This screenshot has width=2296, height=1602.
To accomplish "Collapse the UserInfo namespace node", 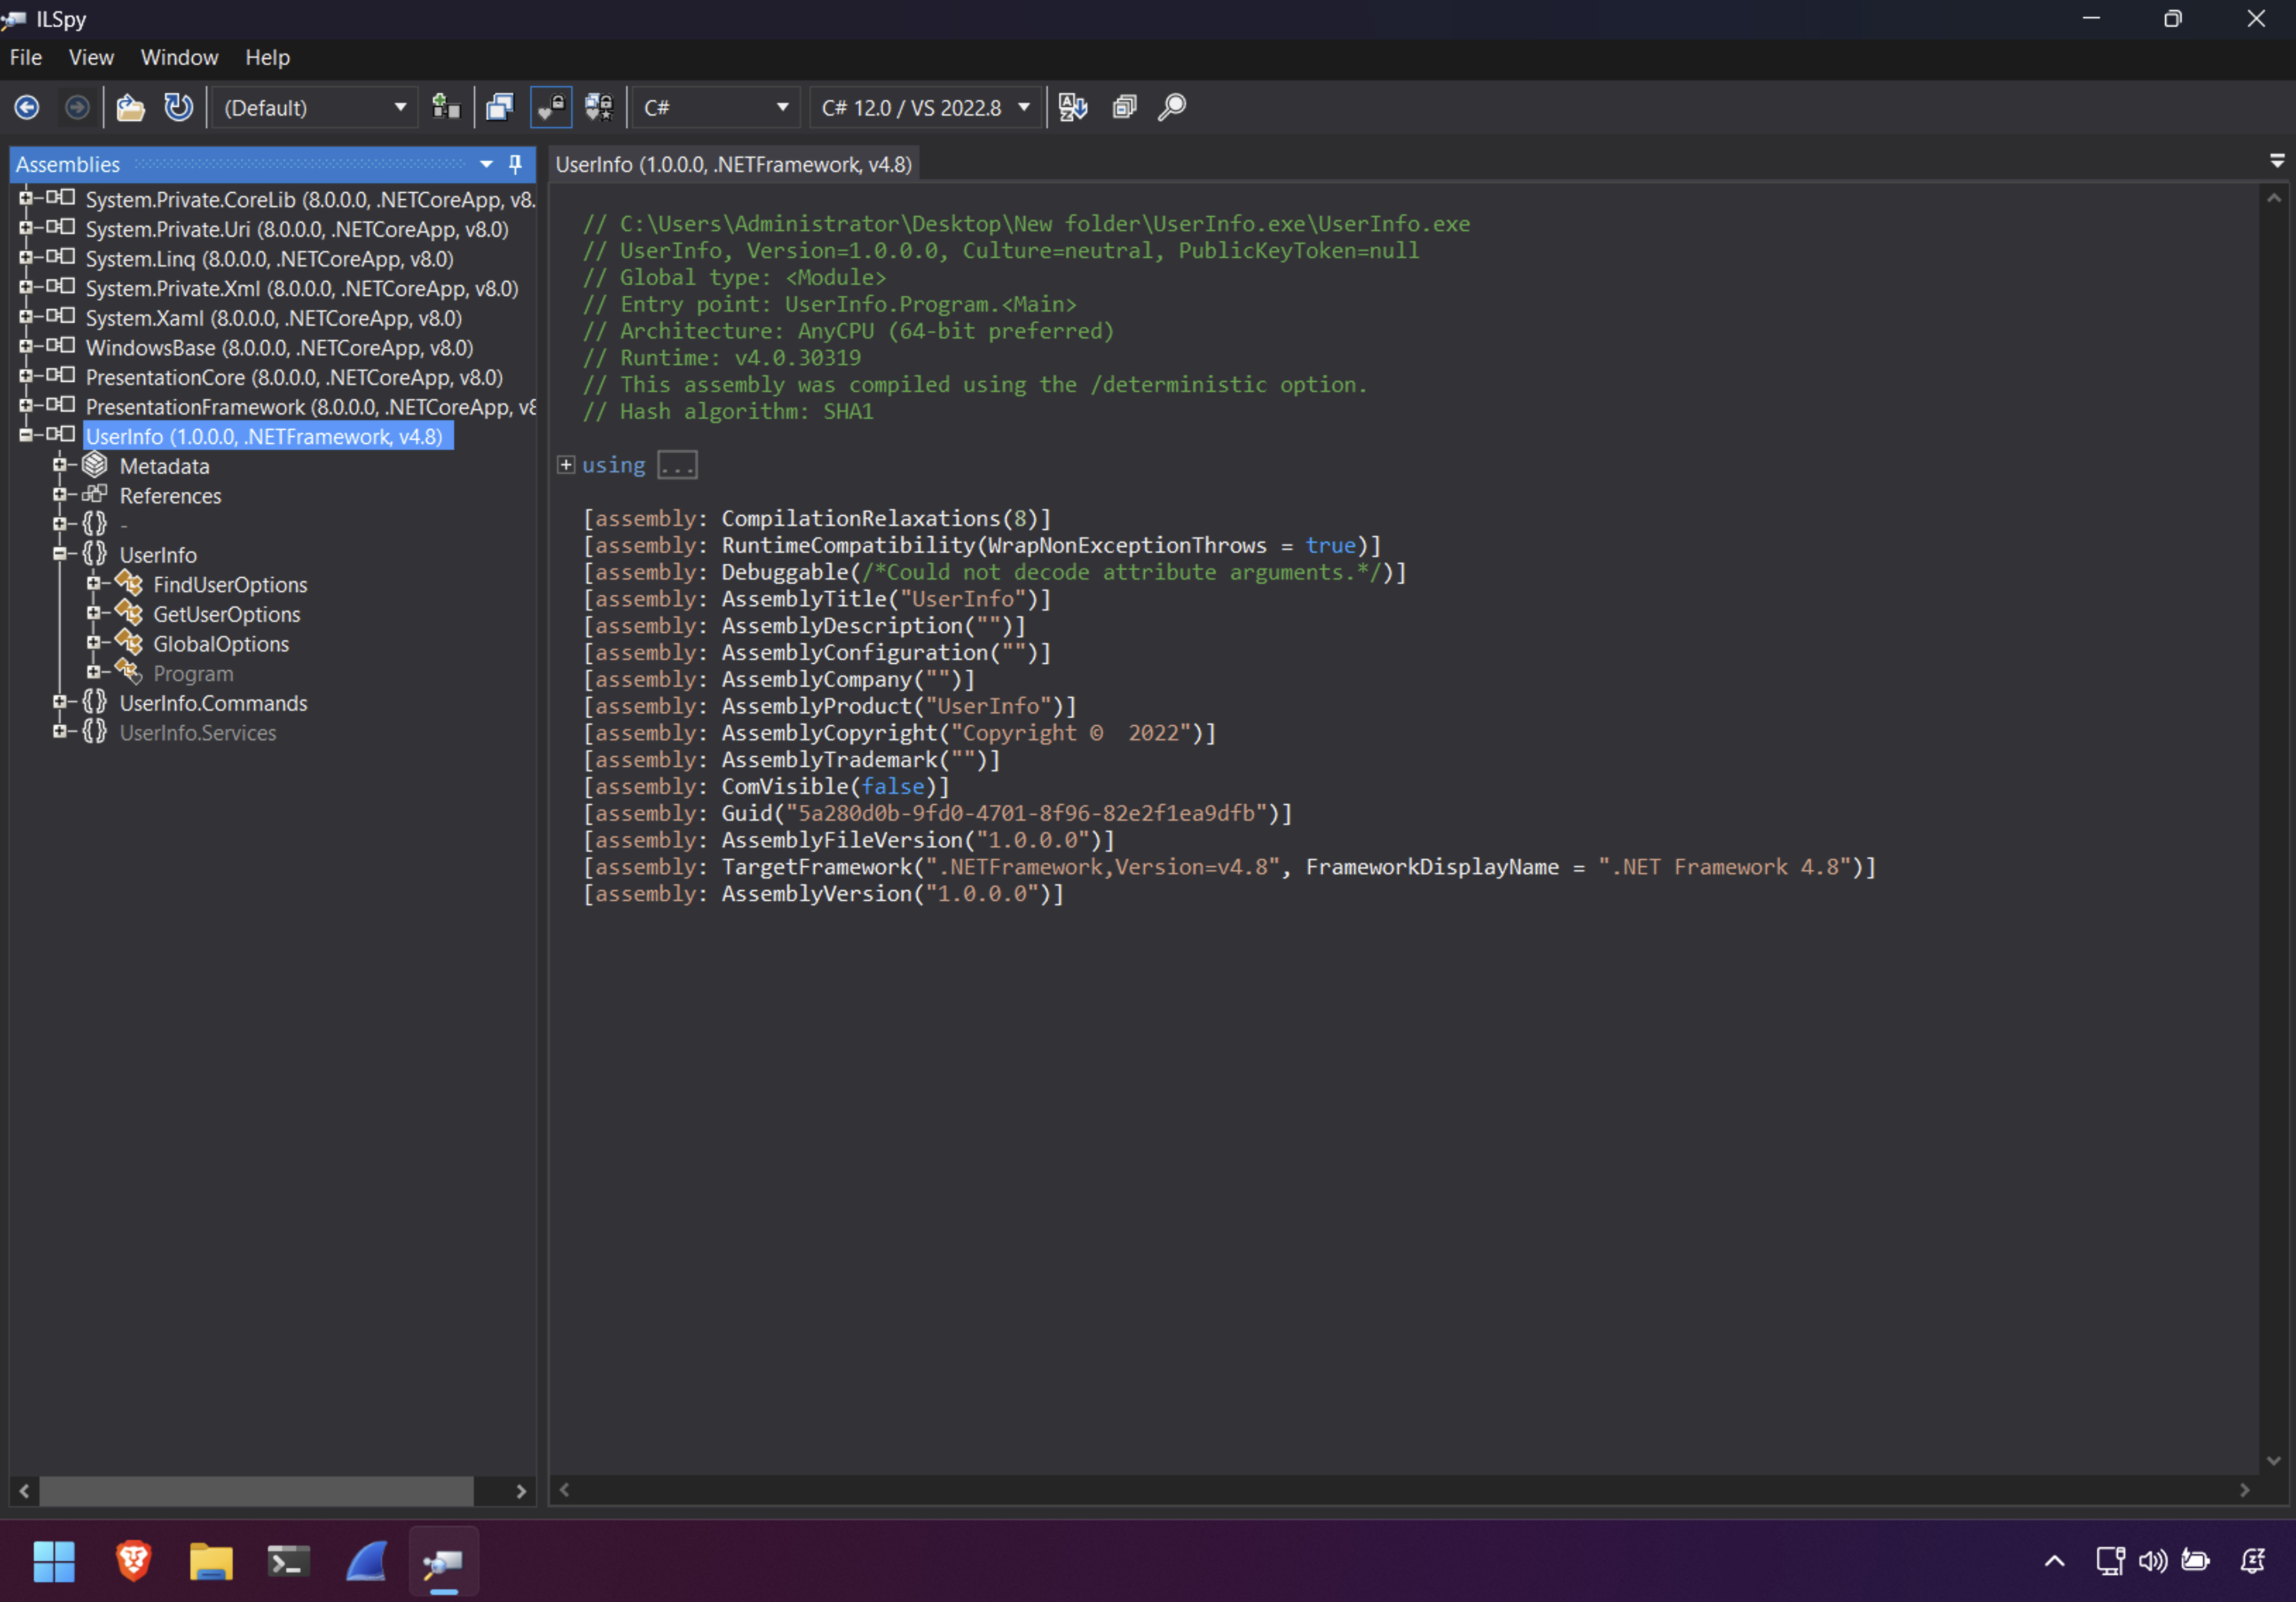I will [x=59, y=554].
